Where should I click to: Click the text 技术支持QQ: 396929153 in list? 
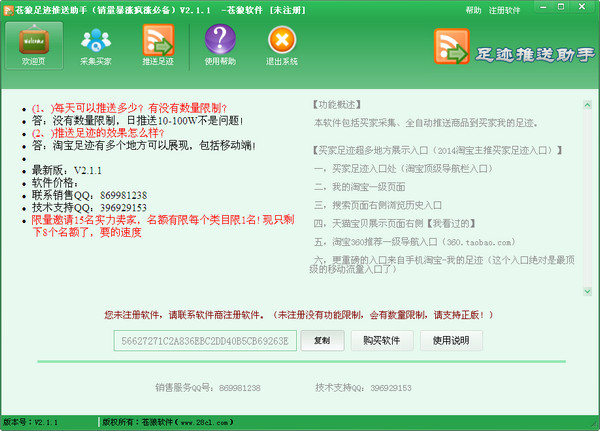click(x=89, y=207)
